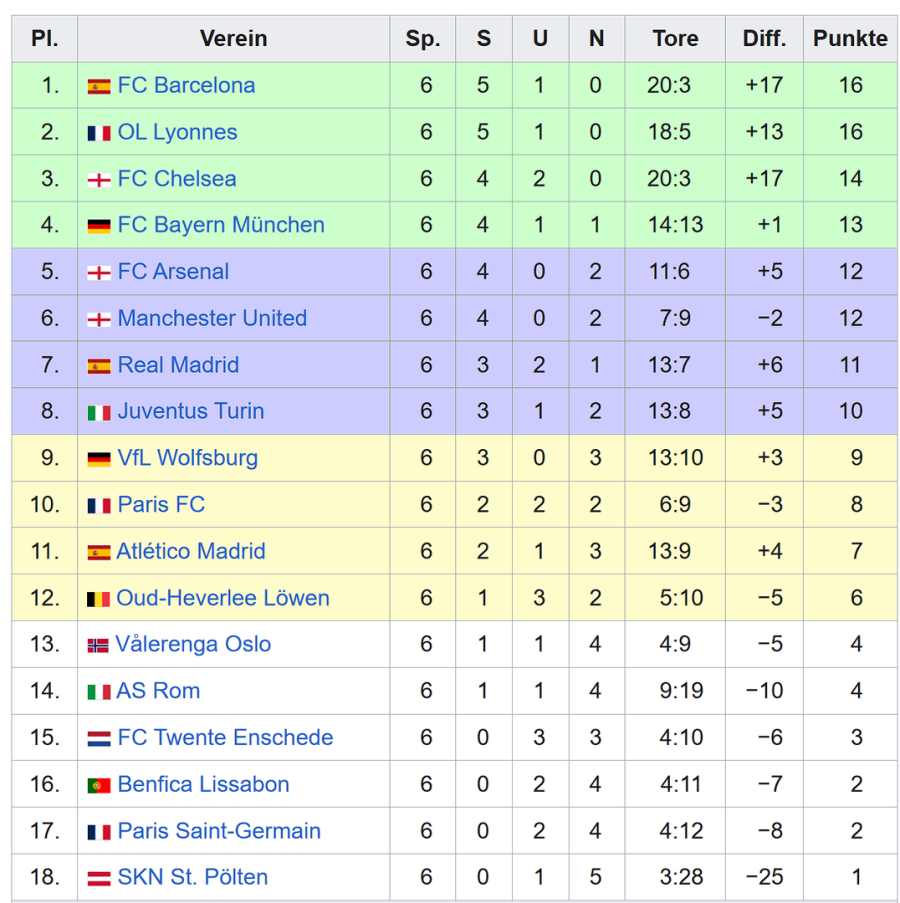The width and height of the screenshot is (900, 903).
Task: Click the Tore column header
Action: coord(675,39)
